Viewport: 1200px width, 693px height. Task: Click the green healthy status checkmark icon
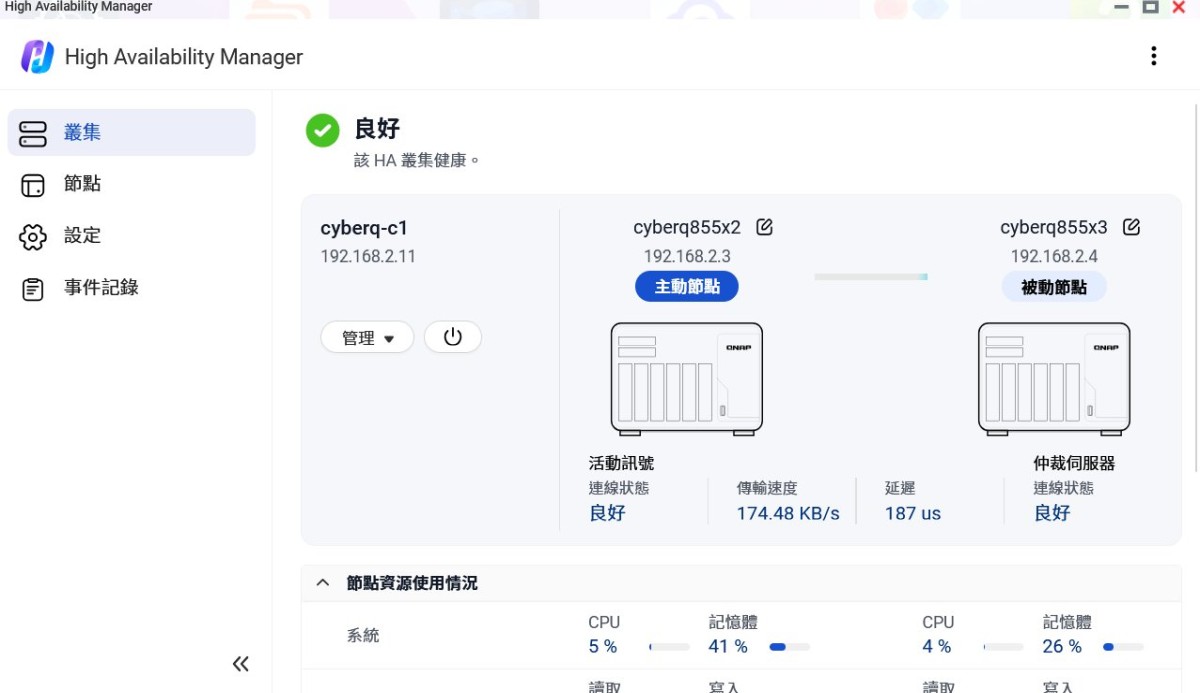(322, 130)
